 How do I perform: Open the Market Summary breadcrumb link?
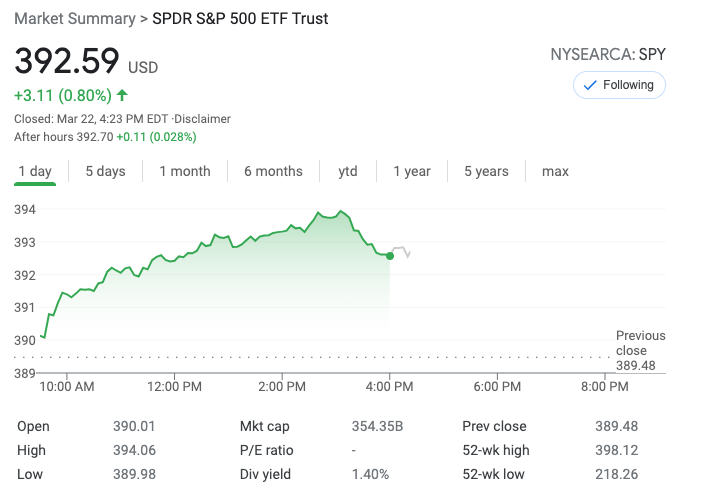[74, 19]
